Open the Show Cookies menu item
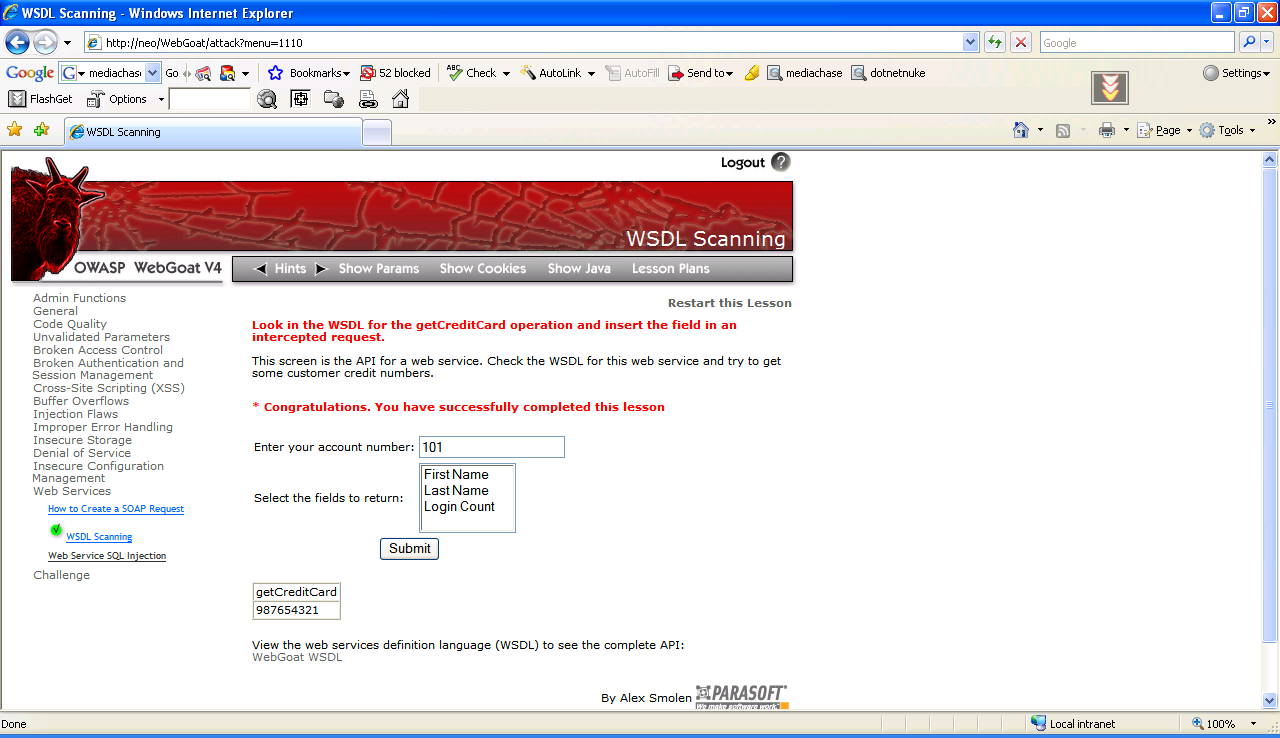The image size is (1280, 738). (x=482, y=269)
